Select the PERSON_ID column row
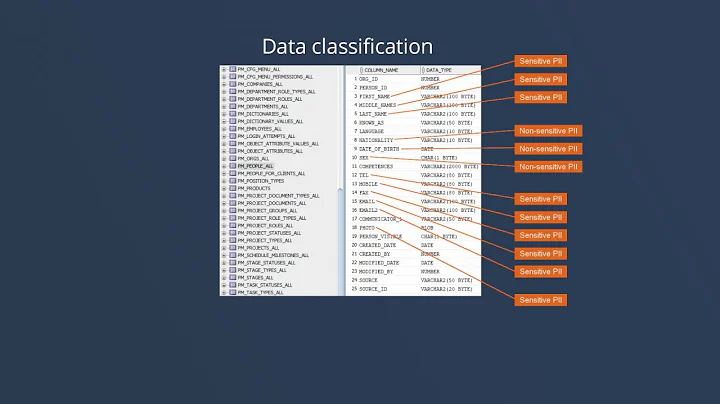Screen dimensions: 720x404 pyautogui.click(x=414, y=88)
